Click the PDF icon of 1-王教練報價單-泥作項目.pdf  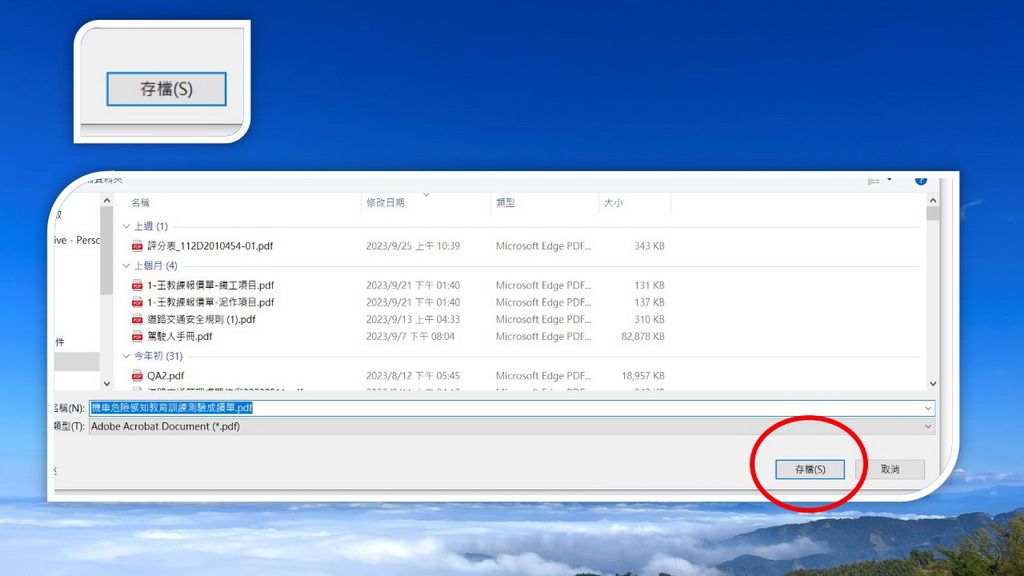[x=138, y=302]
